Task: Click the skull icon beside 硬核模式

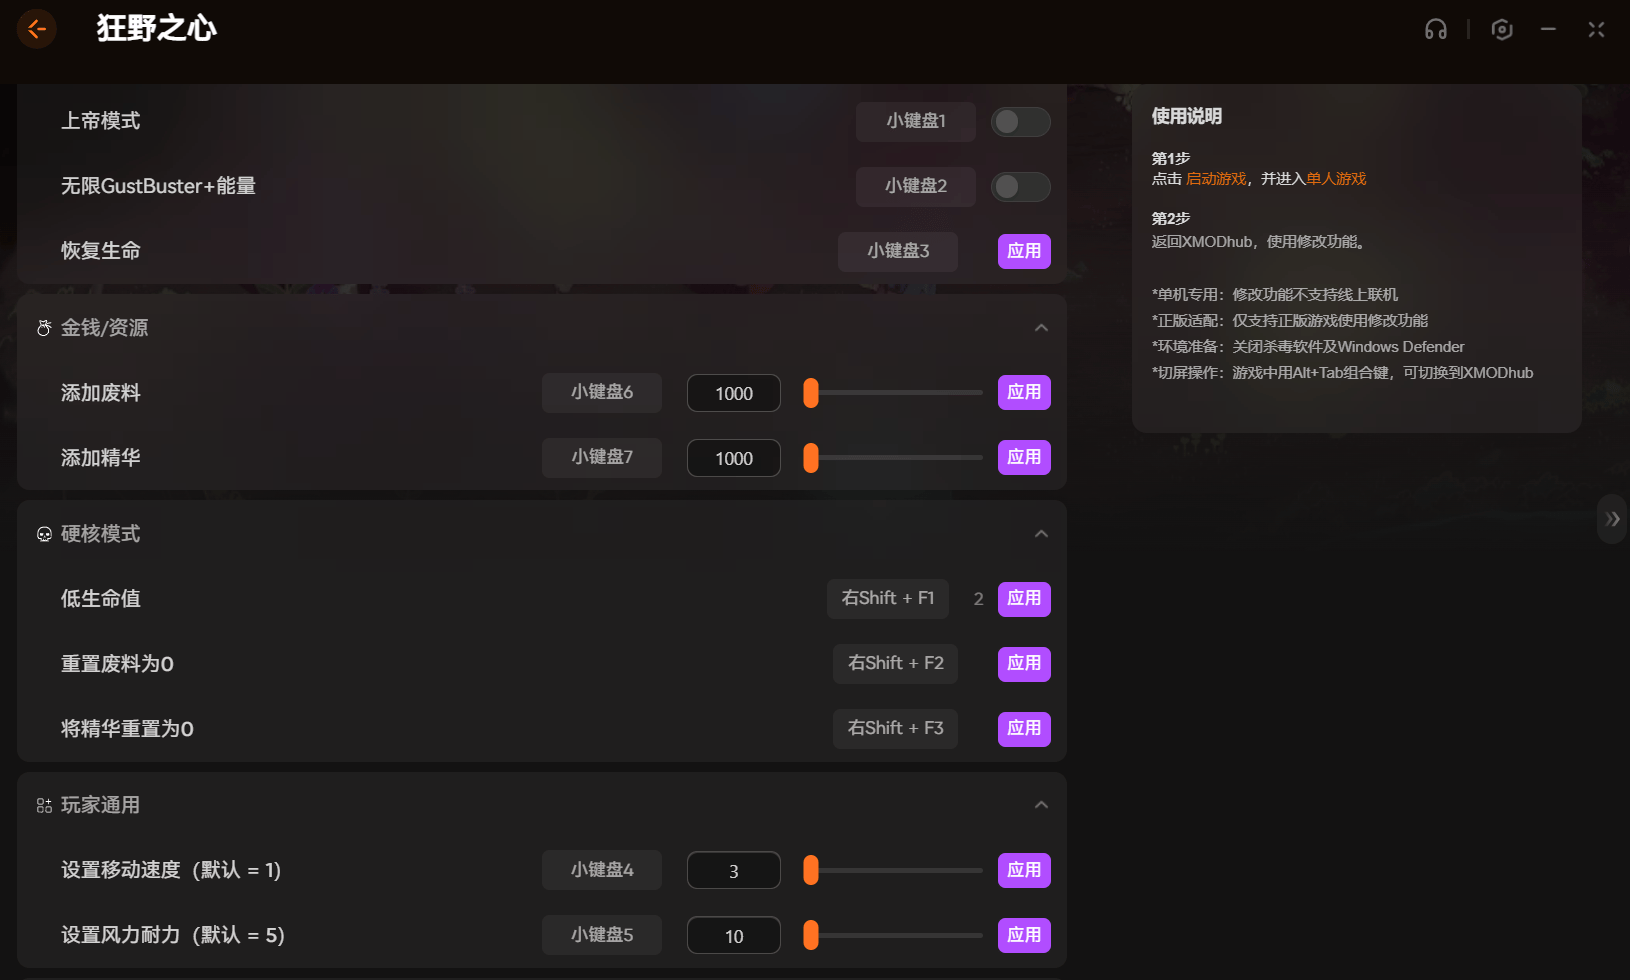Action: coord(44,534)
